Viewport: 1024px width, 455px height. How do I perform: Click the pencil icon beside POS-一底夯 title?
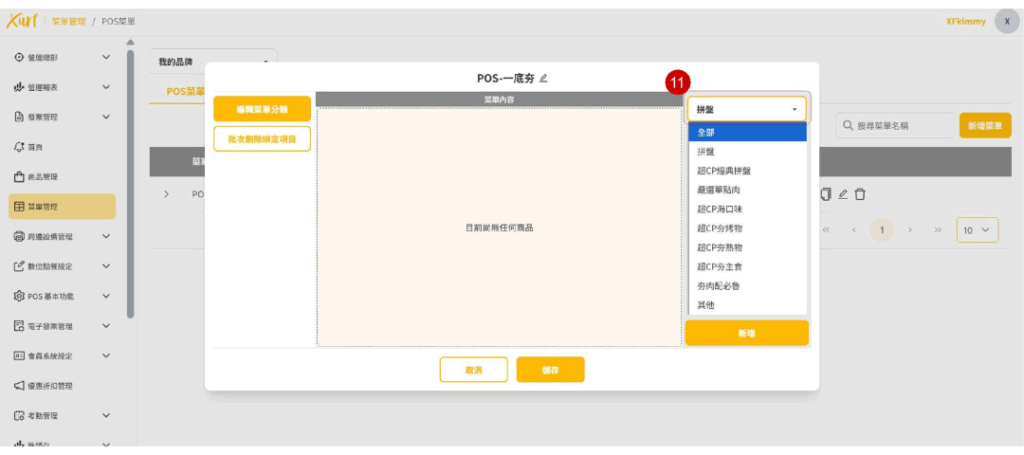544,78
